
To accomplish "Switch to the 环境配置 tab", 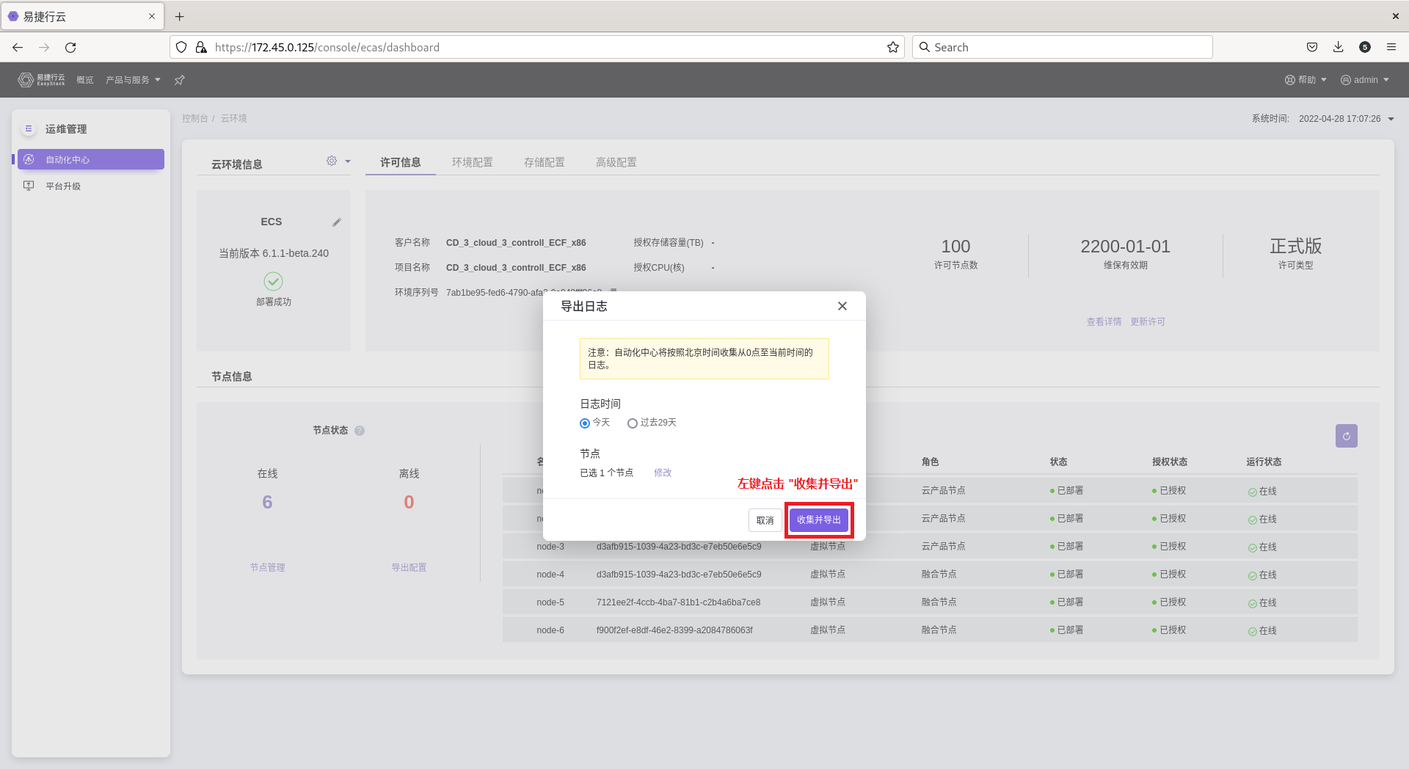I will click(472, 162).
